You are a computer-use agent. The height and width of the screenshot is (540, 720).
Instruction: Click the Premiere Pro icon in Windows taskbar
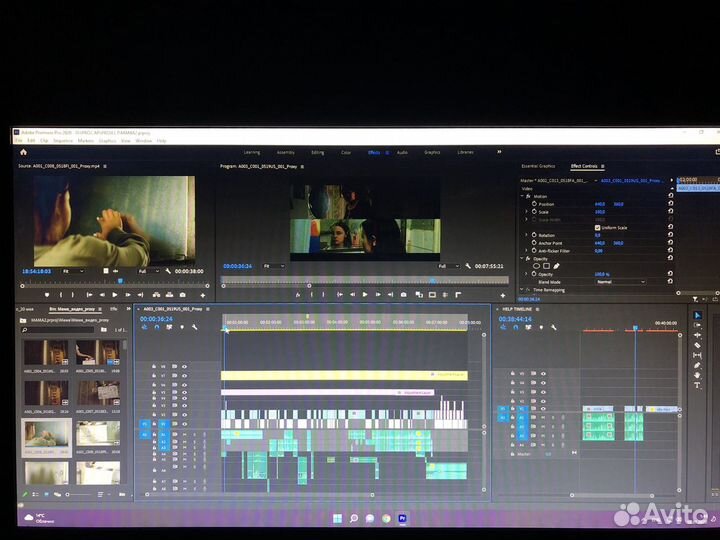pos(402,518)
